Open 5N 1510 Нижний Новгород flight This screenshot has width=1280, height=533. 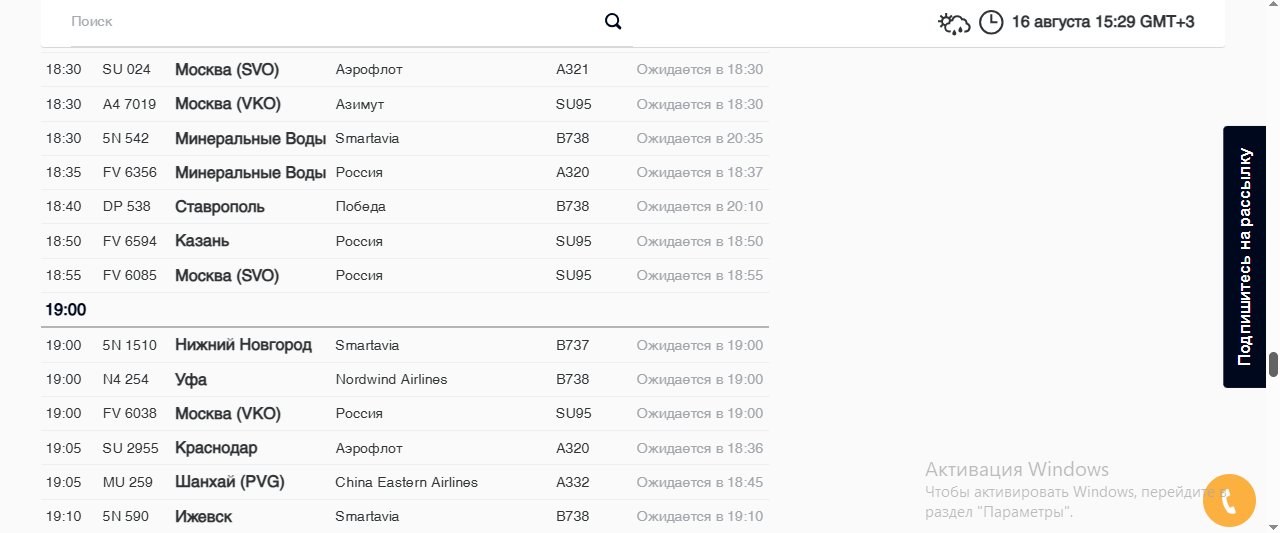(405, 345)
